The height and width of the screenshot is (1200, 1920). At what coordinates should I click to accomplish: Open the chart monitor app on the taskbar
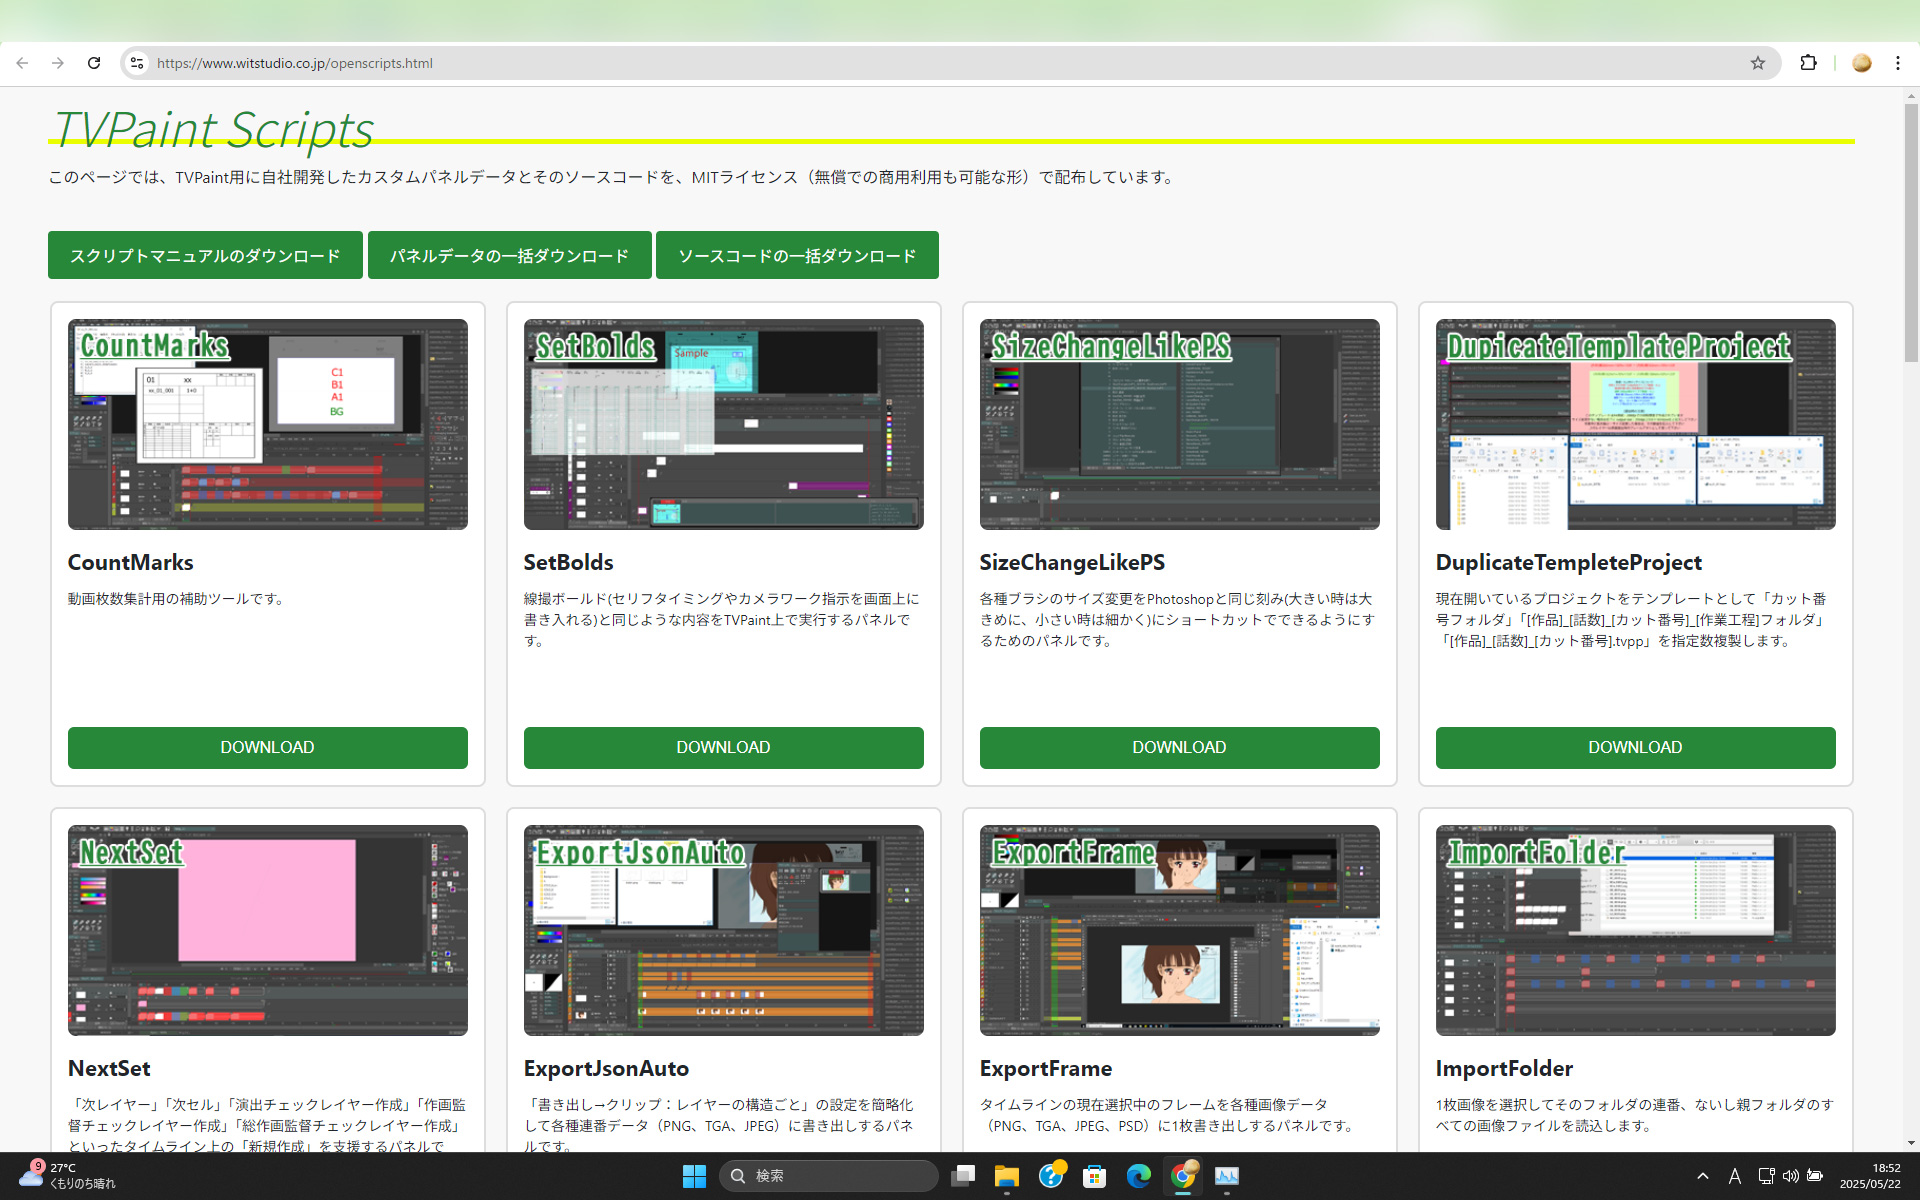(1227, 1176)
